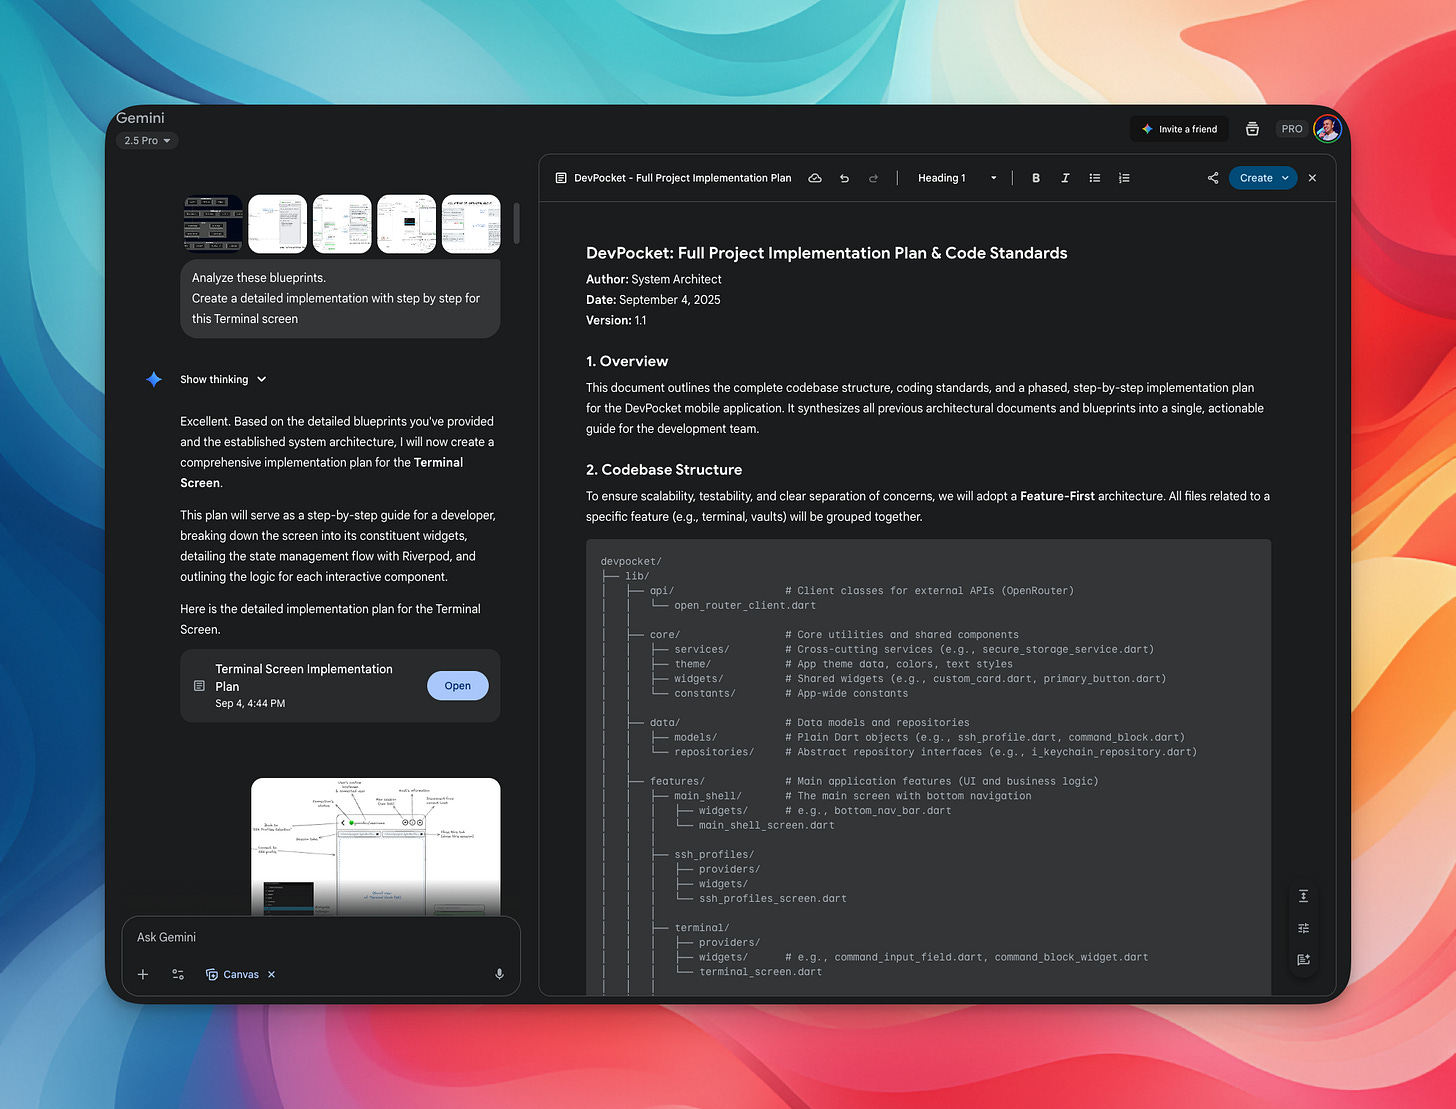The width and height of the screenshot is (1456, 1109).
Task: Click the change length icon
Action: point(1303,896)
